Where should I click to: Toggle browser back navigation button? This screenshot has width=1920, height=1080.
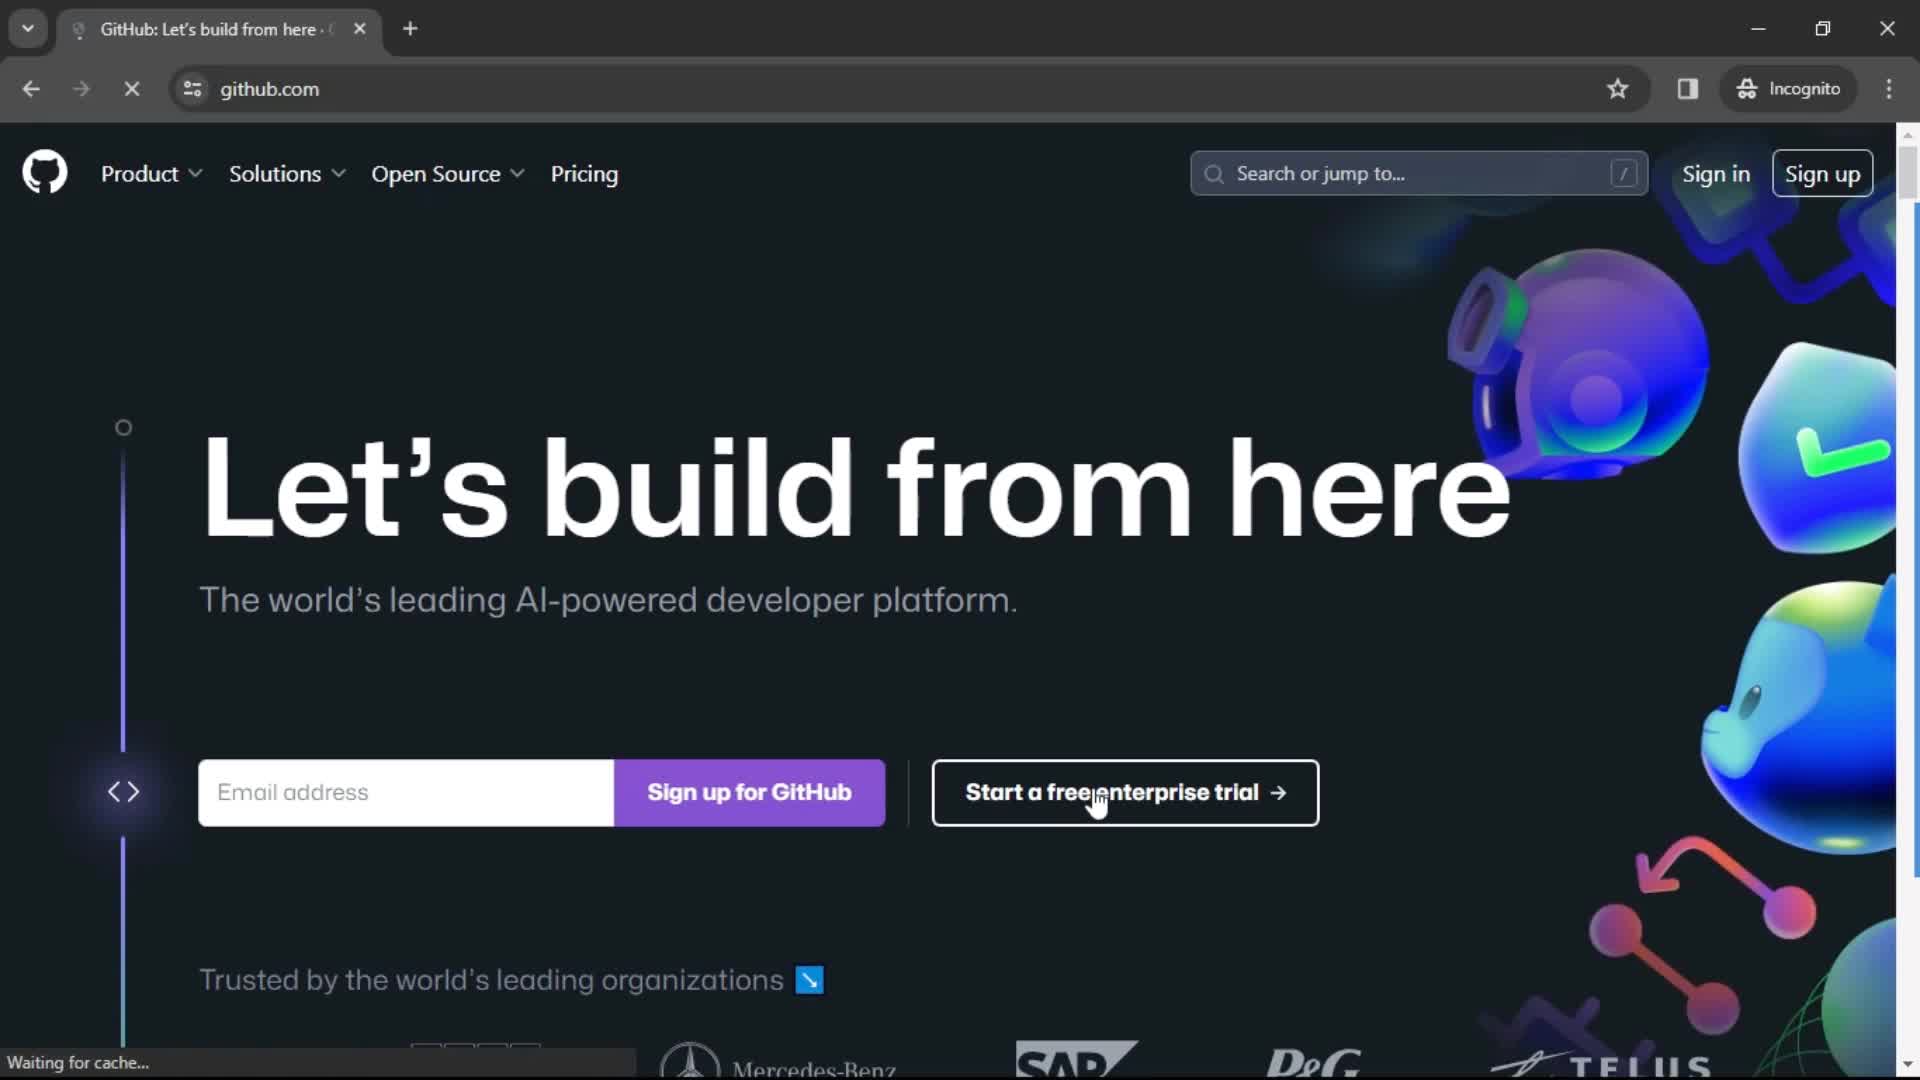tap(32, 88)
